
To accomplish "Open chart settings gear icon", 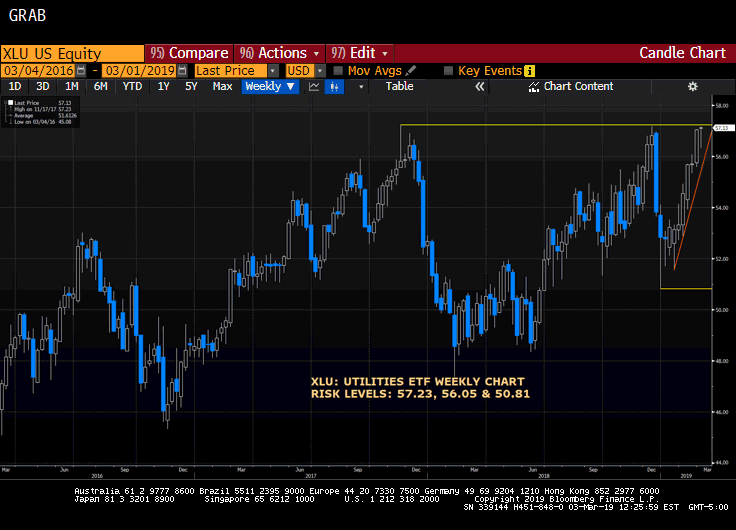I will (x=692, y=86).
